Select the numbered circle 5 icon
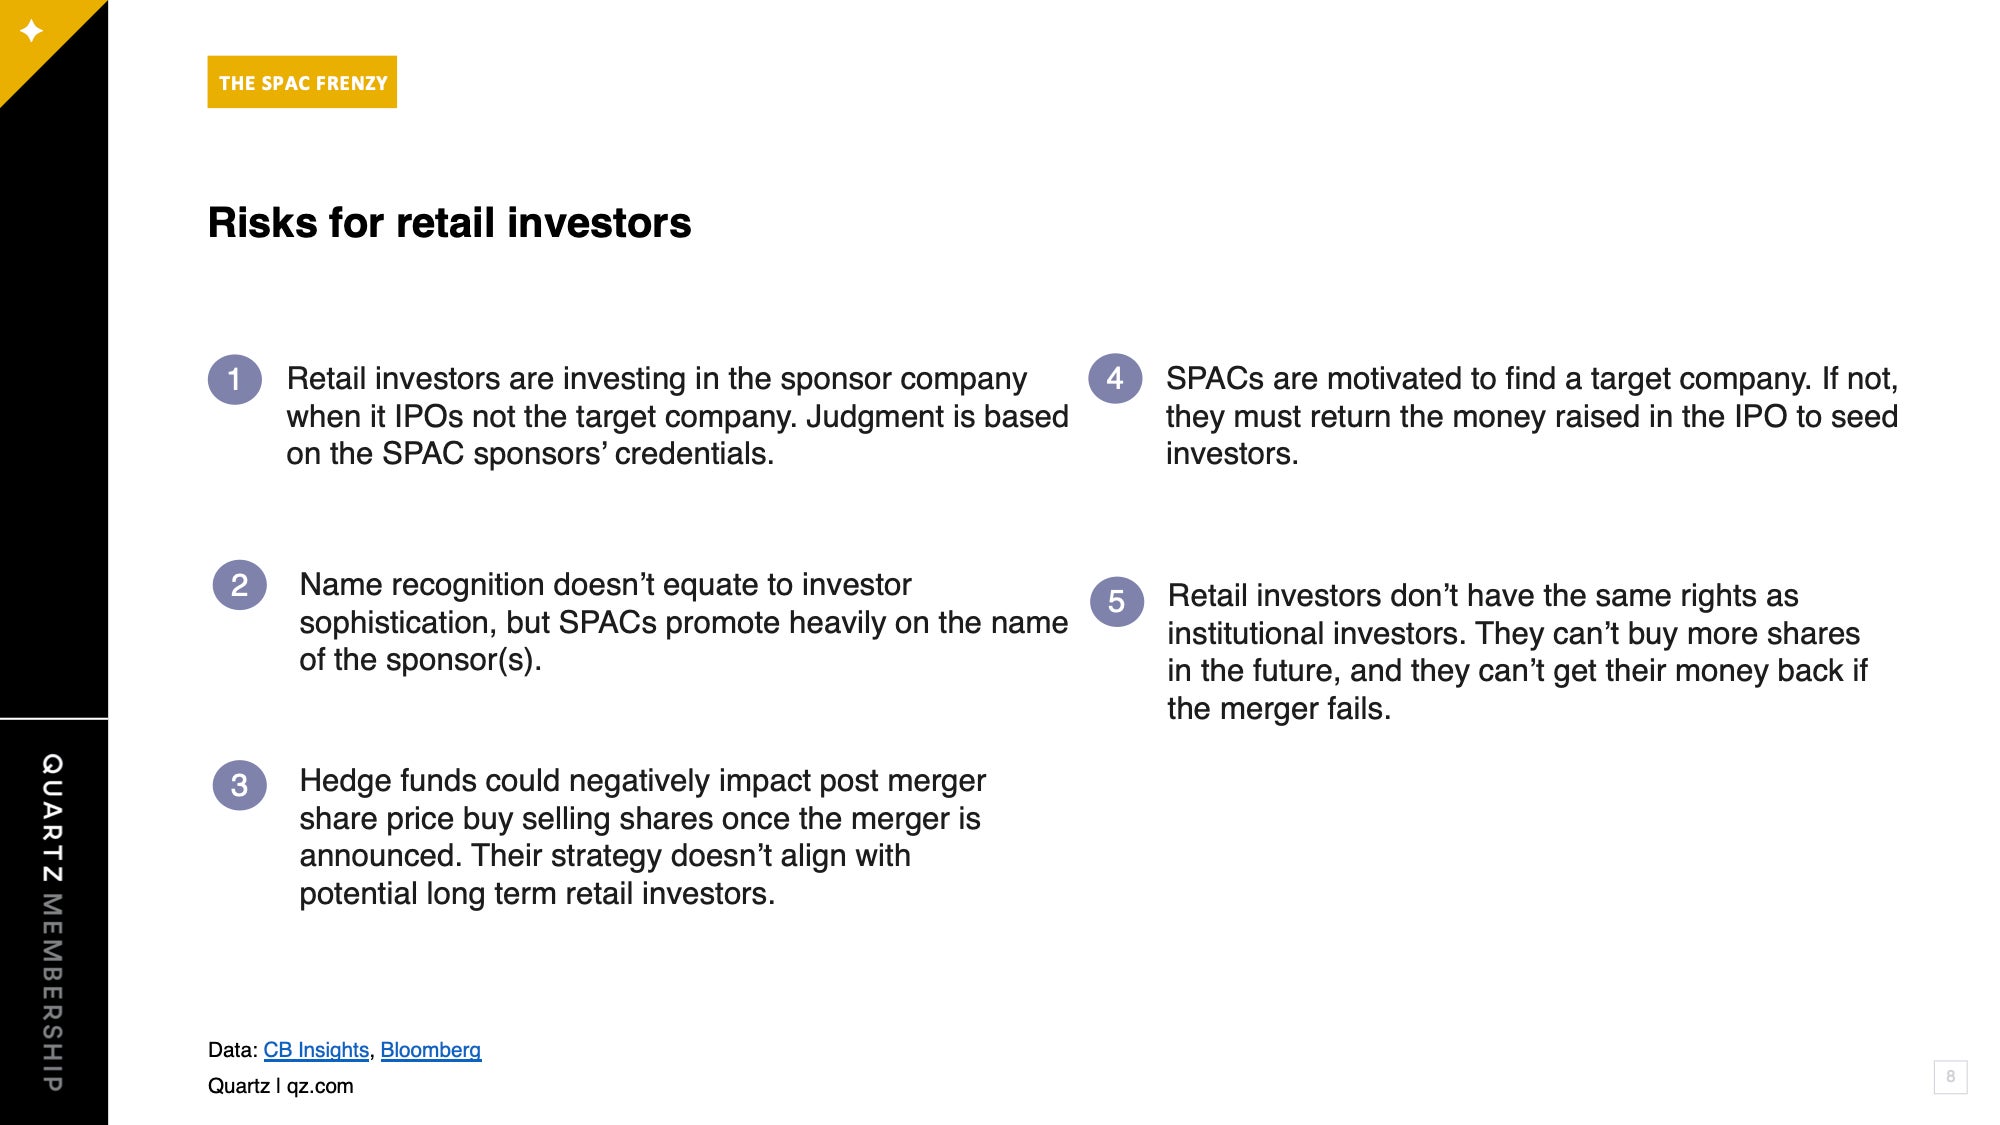The height and width of the screenshot is (1125, 2000). (1117, 602)
